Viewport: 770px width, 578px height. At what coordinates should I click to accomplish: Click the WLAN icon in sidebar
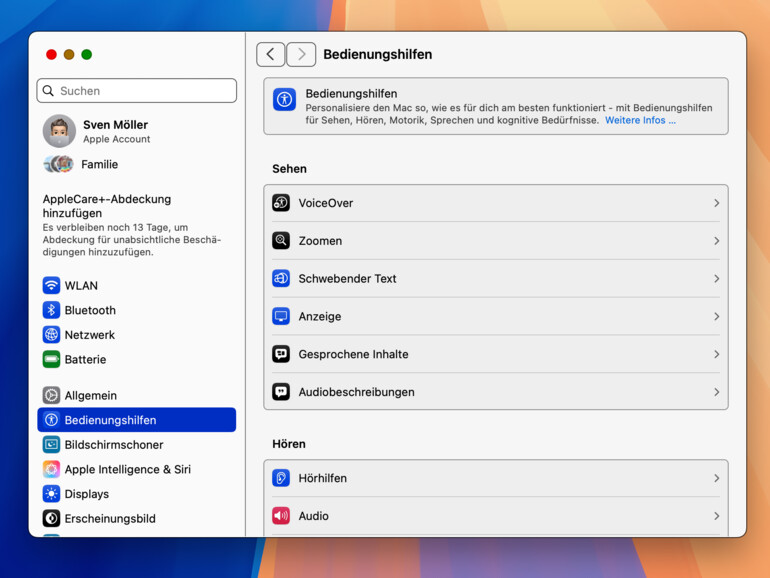pos(51,286)
